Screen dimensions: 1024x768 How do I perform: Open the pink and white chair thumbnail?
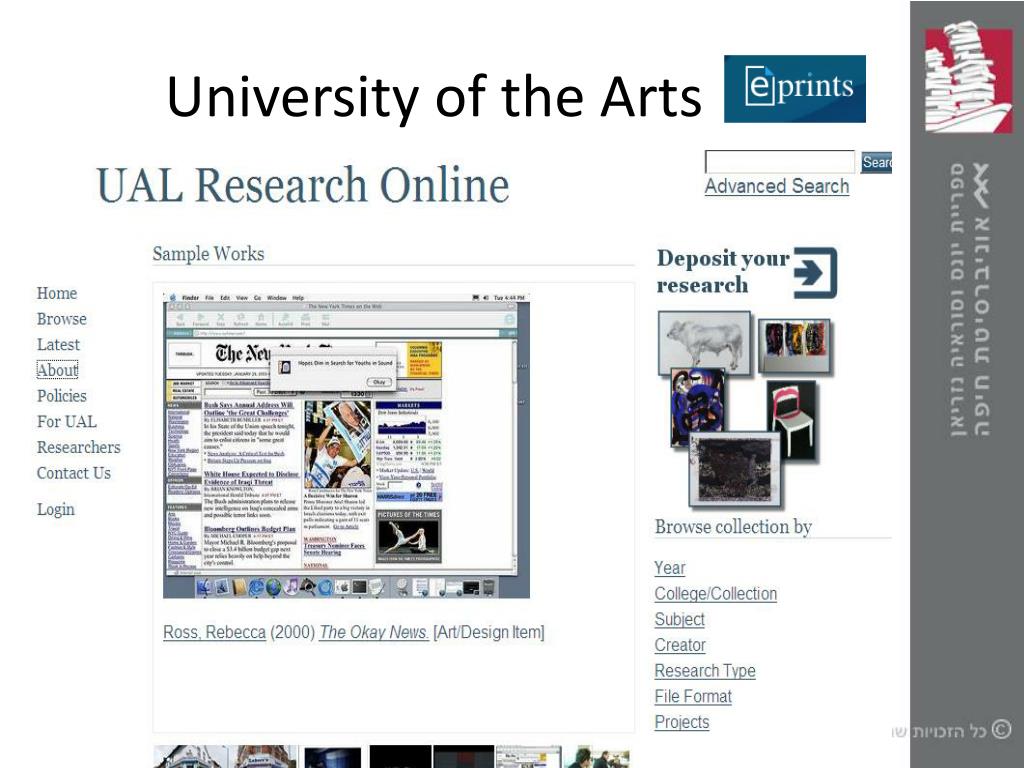pos(792,421)
